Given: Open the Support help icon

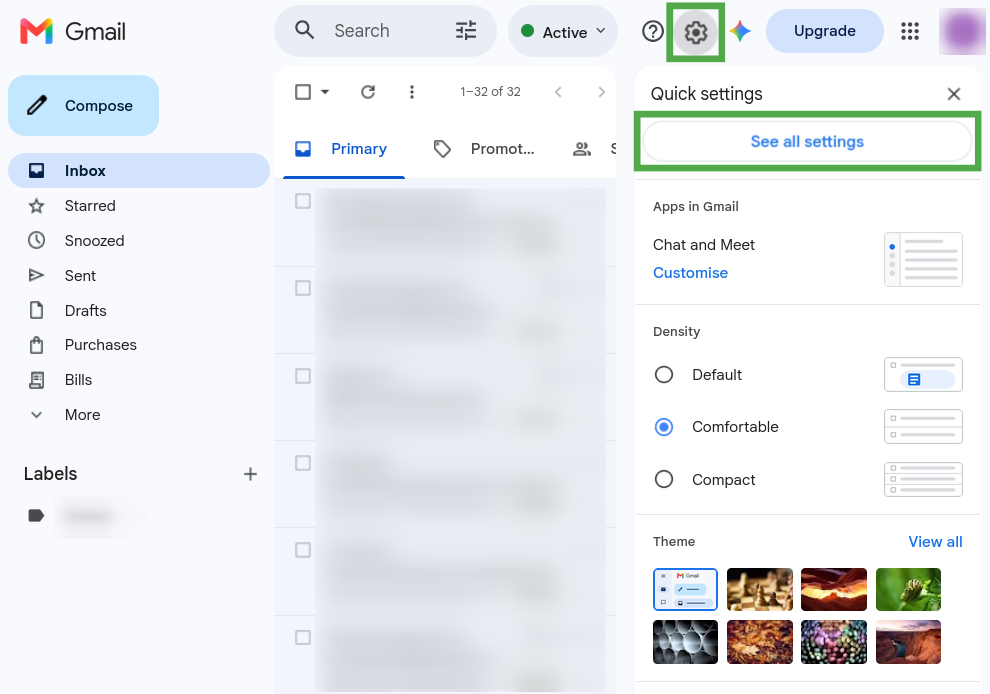Looking at the screenshot, I should 652,31.
